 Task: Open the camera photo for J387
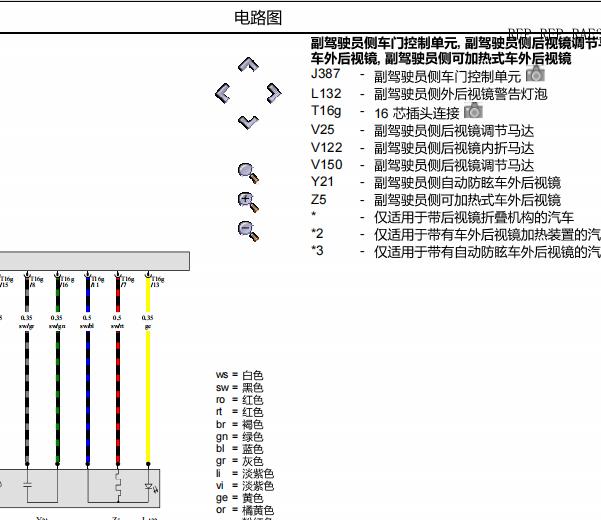click(535, 74)
